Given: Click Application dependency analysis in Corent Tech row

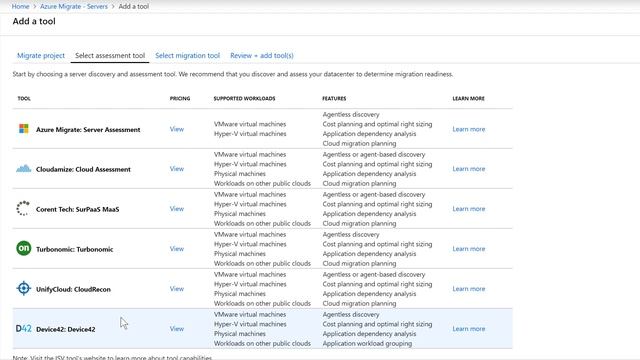Looking at the screenshot, I should 369,213.
